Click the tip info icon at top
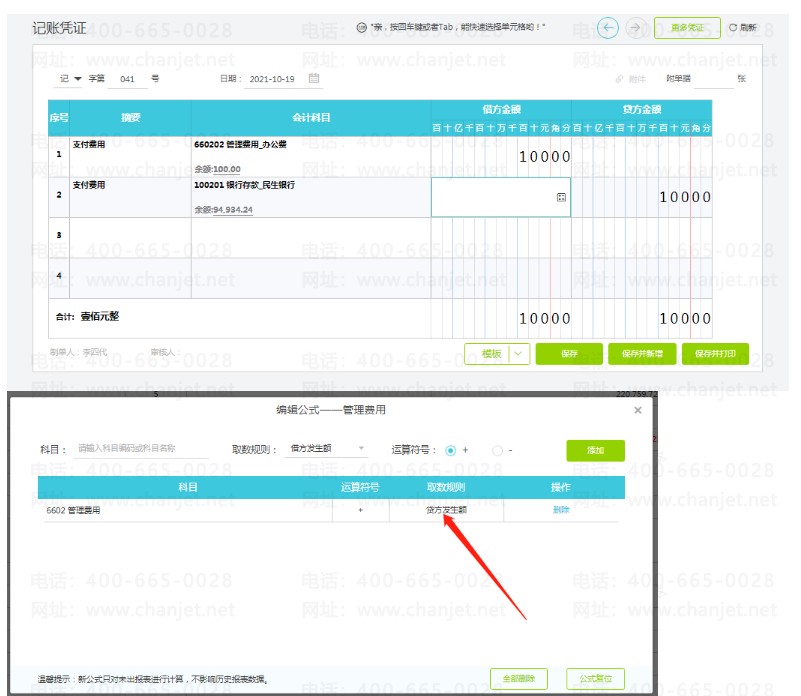The height and width of the screenshot is (696, 801). (362, 27)
